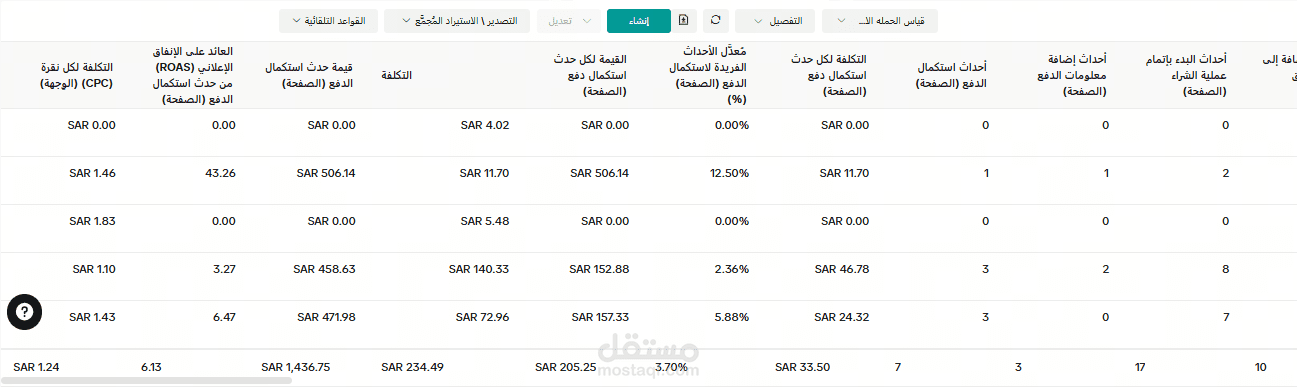Click the 43.26 ROAS value cell
The width and height of the screenshot is (1297, 387).
[x=221, y=173]
